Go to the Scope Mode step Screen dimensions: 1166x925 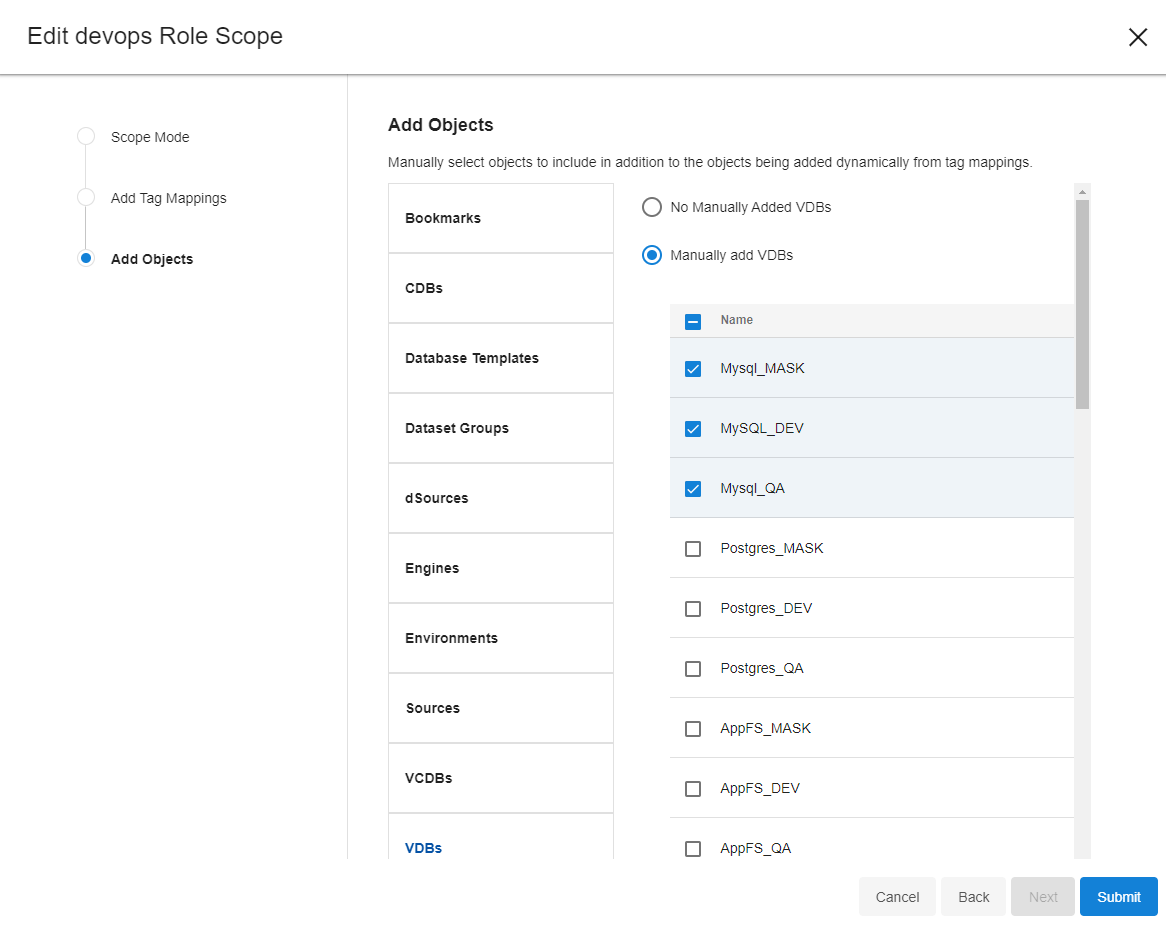click(149, 137)
